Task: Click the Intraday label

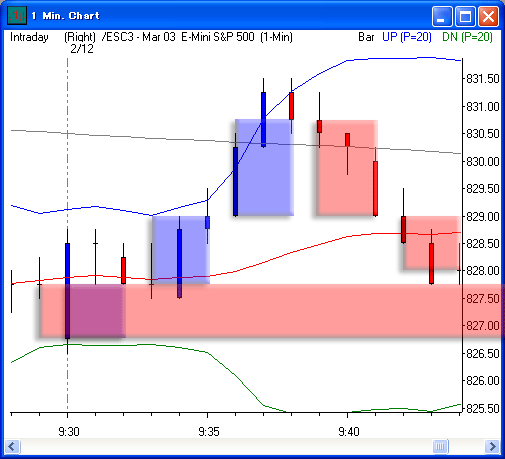Action: tap(29, 37)
